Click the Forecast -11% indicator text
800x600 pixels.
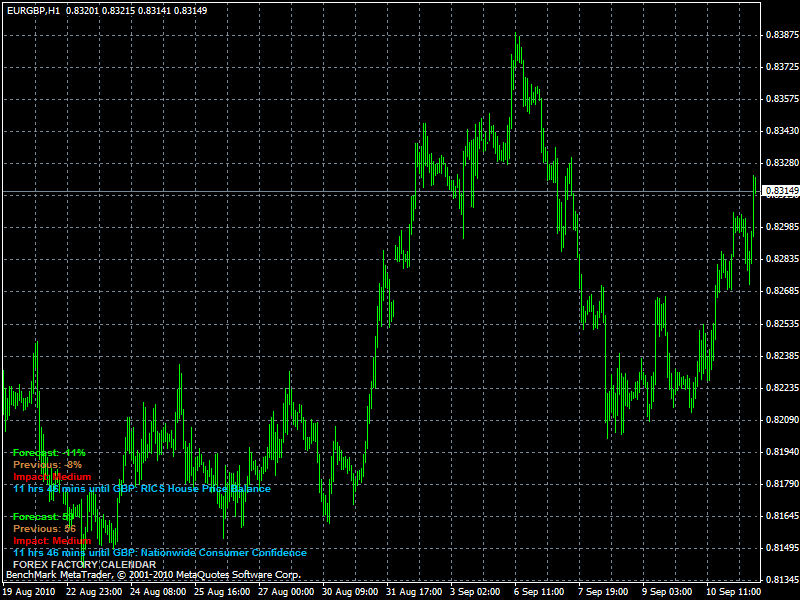pyautogui.click(x=49, y=453)
